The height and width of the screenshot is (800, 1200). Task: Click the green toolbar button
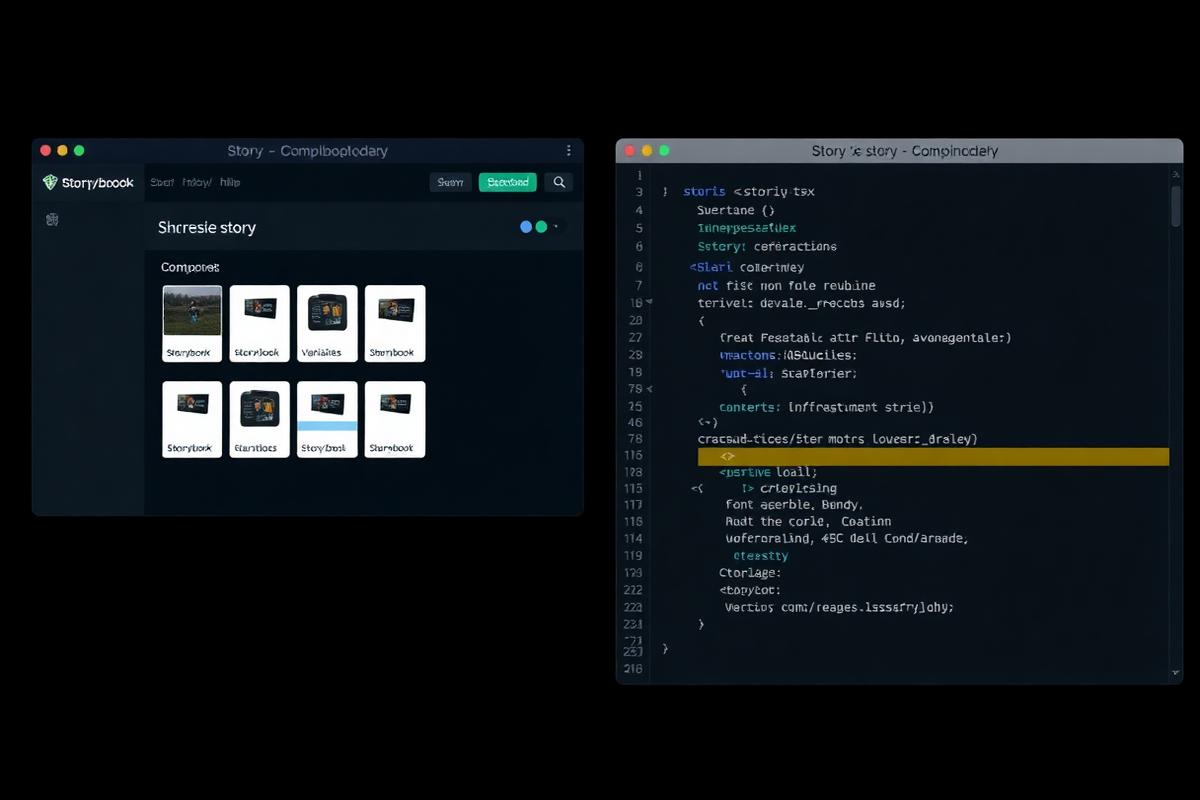tap(508, 182)
